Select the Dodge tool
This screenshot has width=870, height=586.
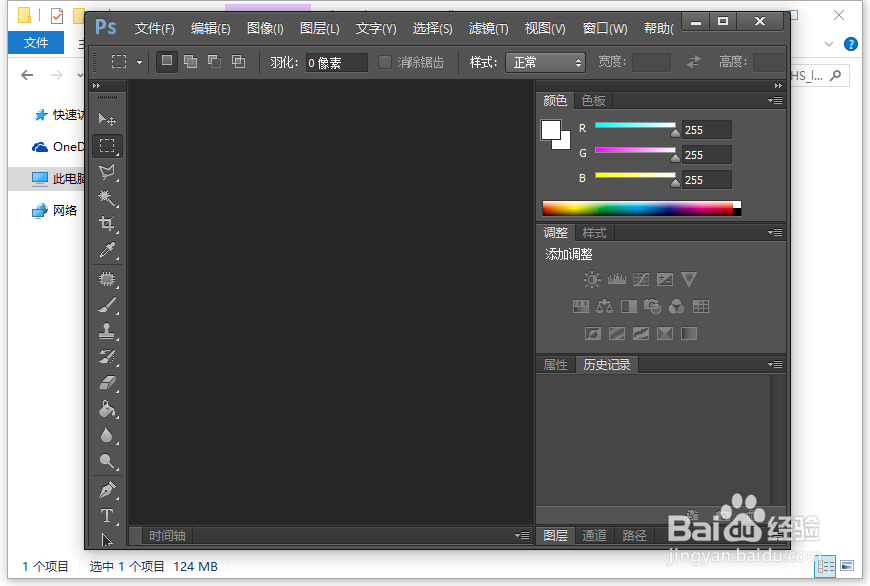coord(107,461)
